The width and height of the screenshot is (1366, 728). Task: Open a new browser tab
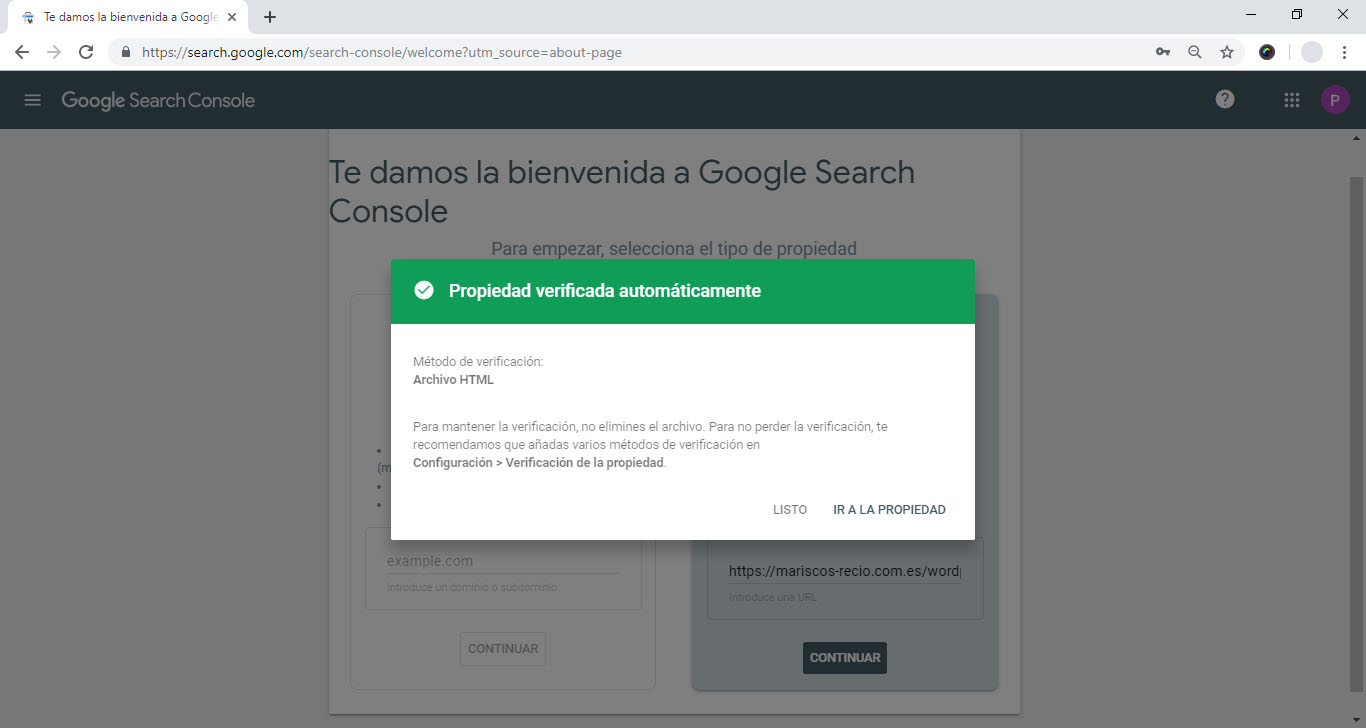coord(270,17)
